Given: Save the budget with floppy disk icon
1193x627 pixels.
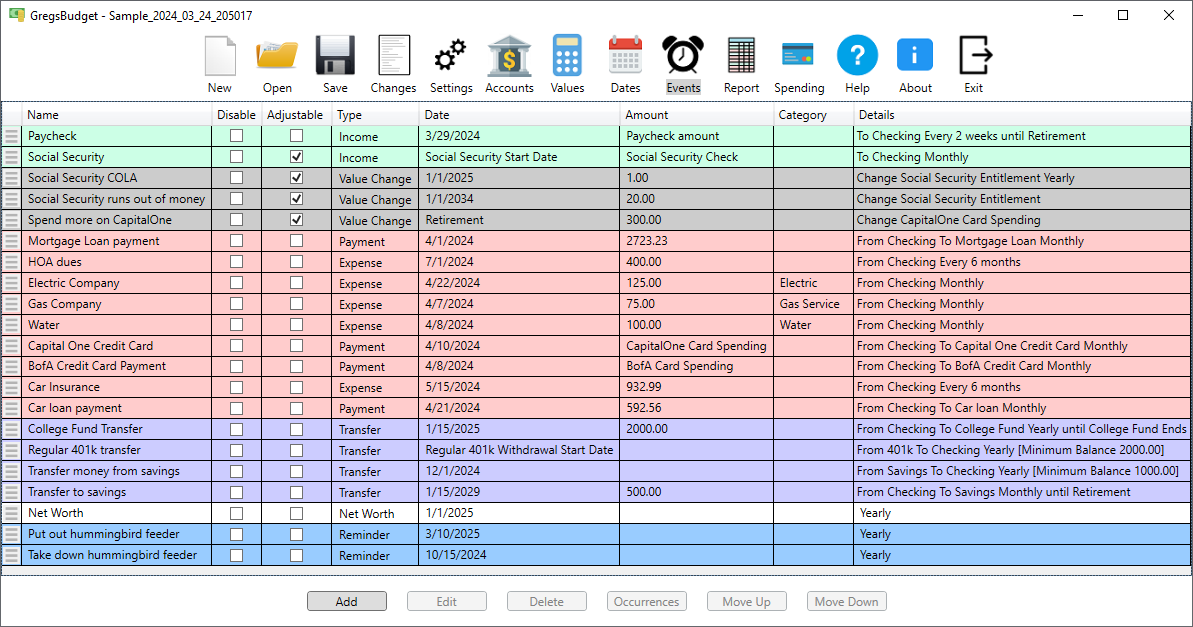Looking at the screenshot, I should click(x=335, y=57).
